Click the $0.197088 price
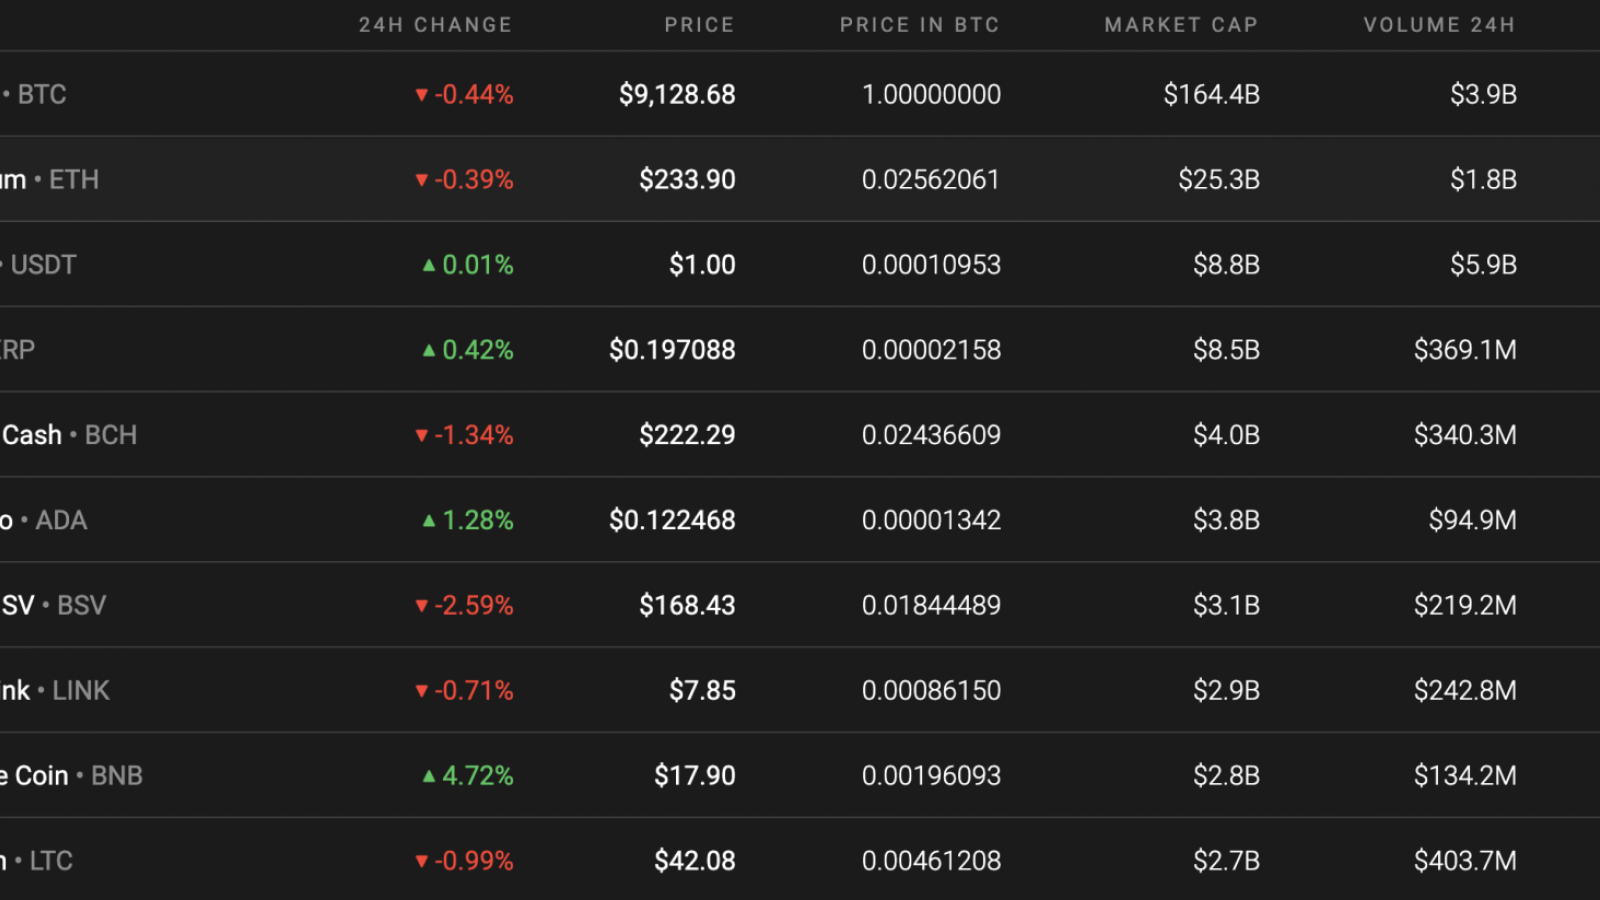This screenshot has height=900, width=1600. click(x=672, y=349)
